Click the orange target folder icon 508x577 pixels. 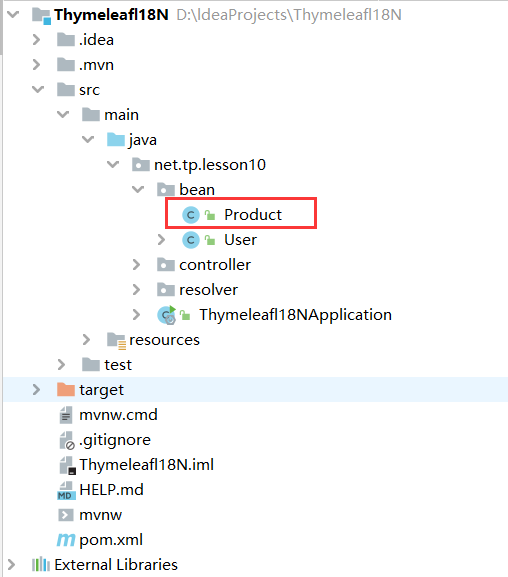pos(66,389)
